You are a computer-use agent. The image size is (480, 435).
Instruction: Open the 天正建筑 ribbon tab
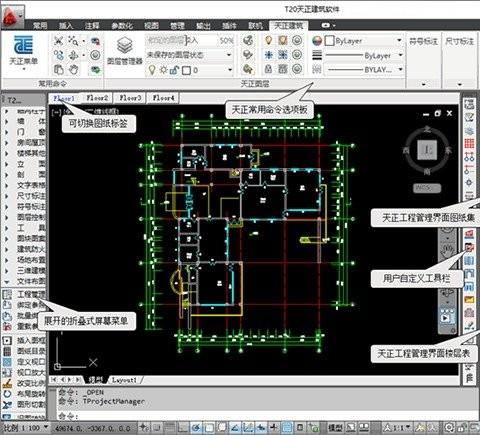coord(289,25)
